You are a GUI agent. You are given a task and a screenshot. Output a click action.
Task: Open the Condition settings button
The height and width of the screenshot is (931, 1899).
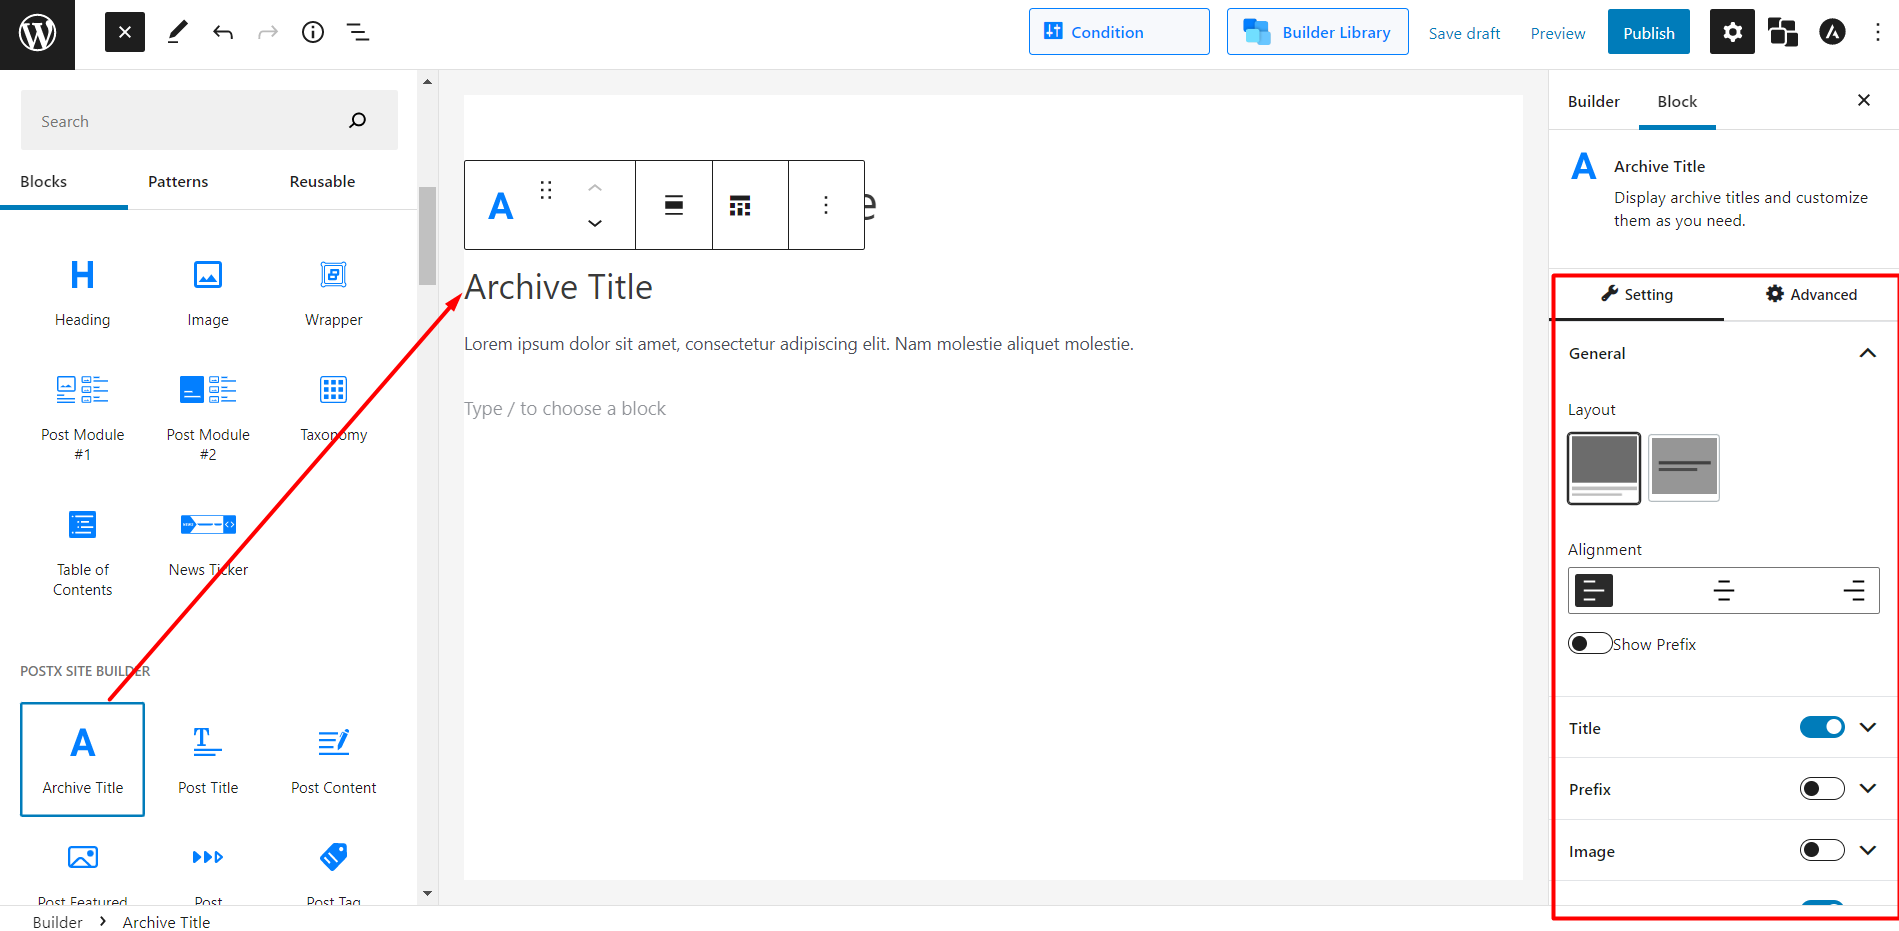pos(1119,32)
